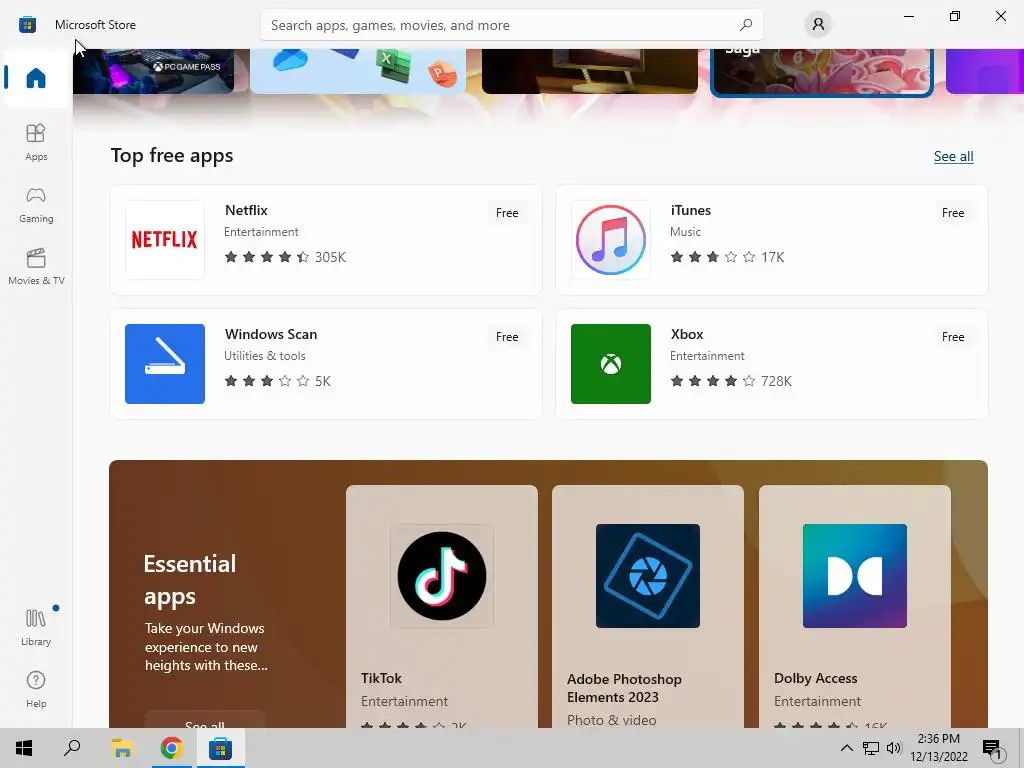Screen dimensions: 1024x768
Task: Focus the Search apps, games, movies field
Action: point(511,25)
